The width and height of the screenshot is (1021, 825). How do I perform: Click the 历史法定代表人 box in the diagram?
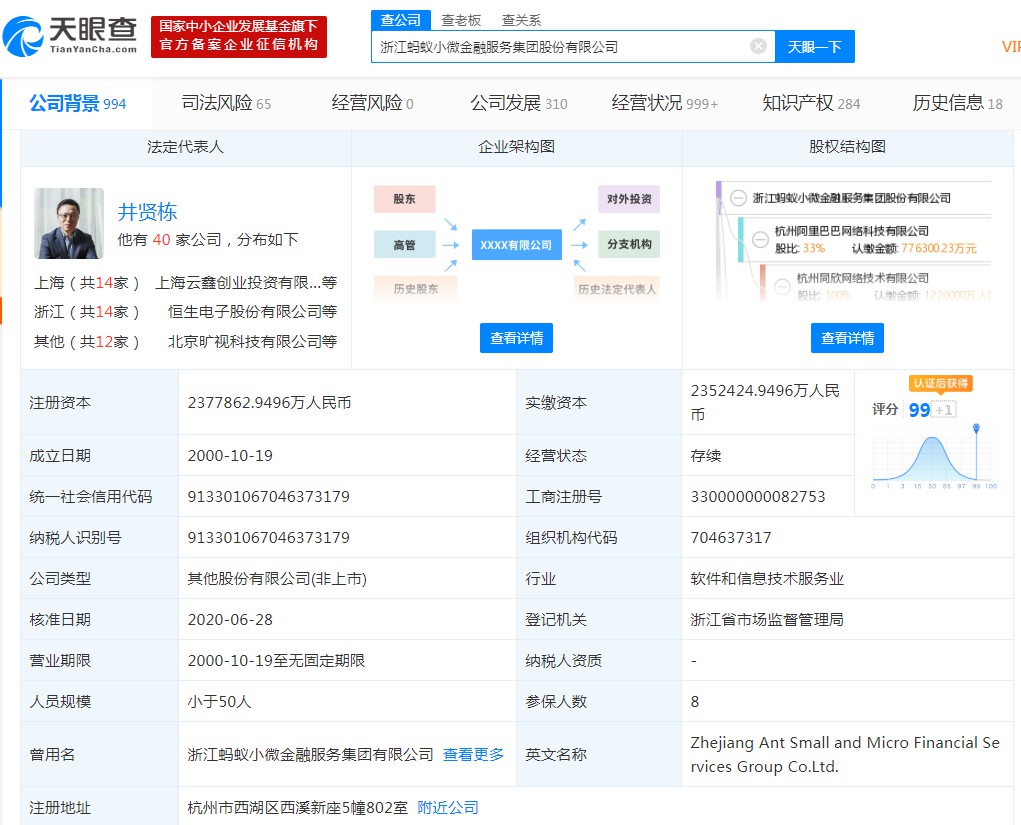[617, 288]
